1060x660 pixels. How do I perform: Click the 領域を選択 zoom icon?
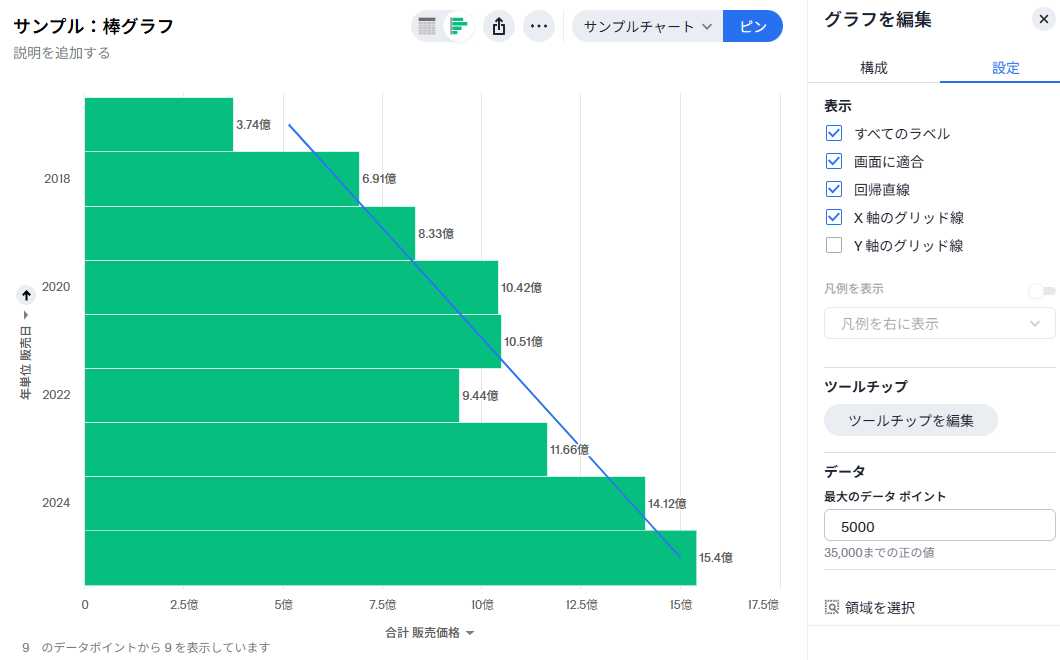(x=832, y=607)
